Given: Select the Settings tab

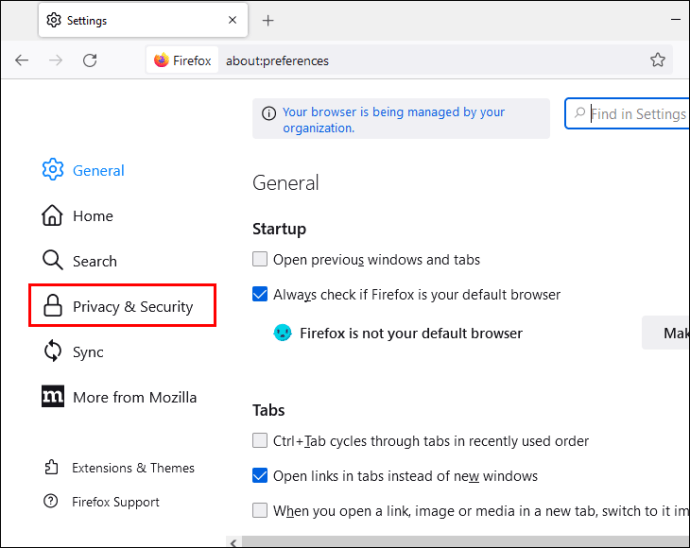Looking at the screenshot, I should tap(143, 20).
